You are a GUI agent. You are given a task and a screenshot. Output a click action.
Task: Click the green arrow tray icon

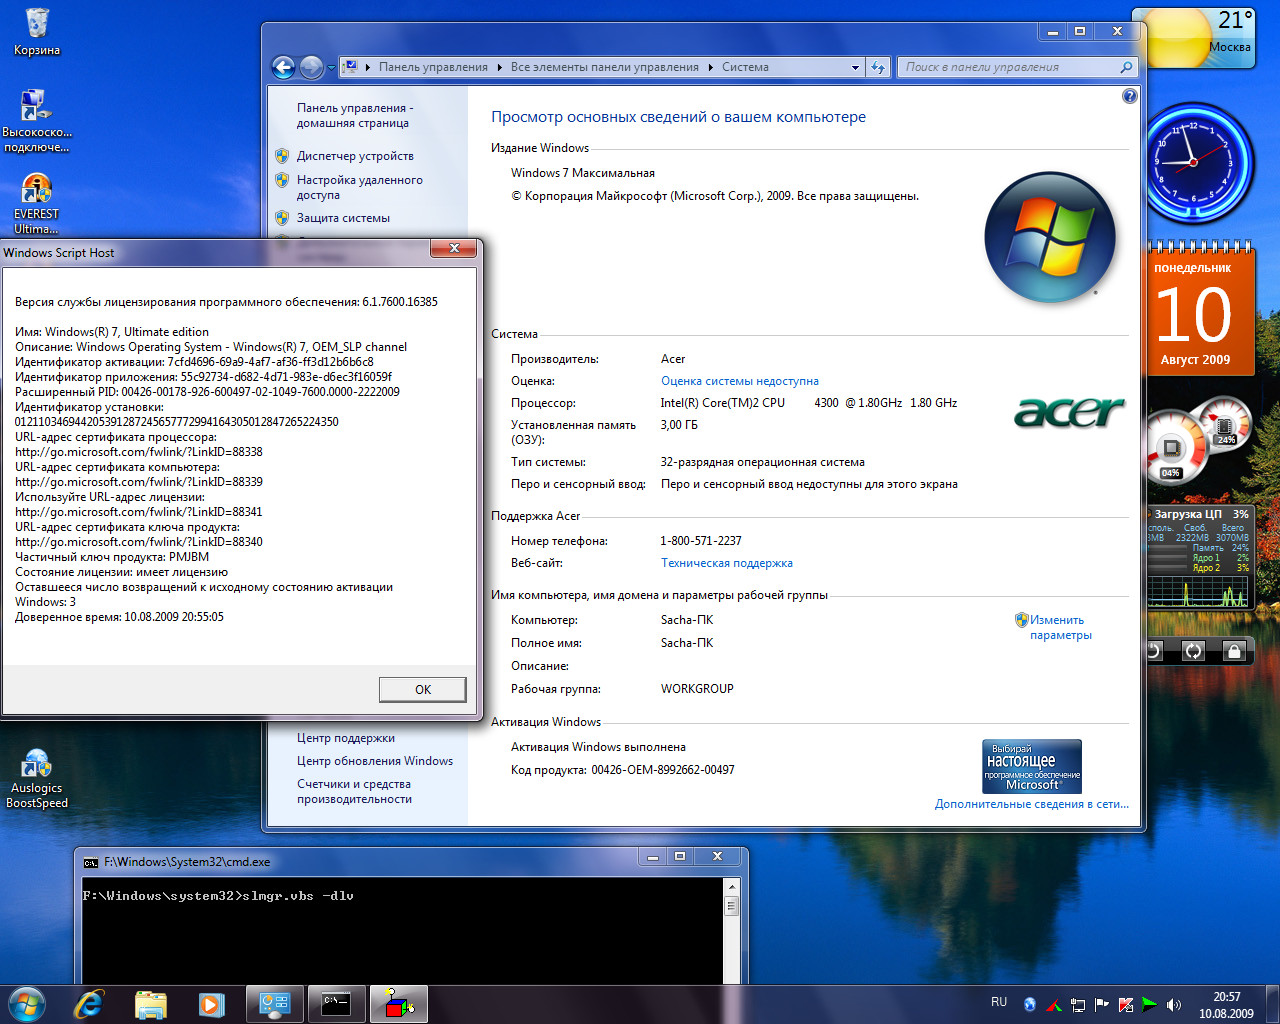pos(1150,1004)
